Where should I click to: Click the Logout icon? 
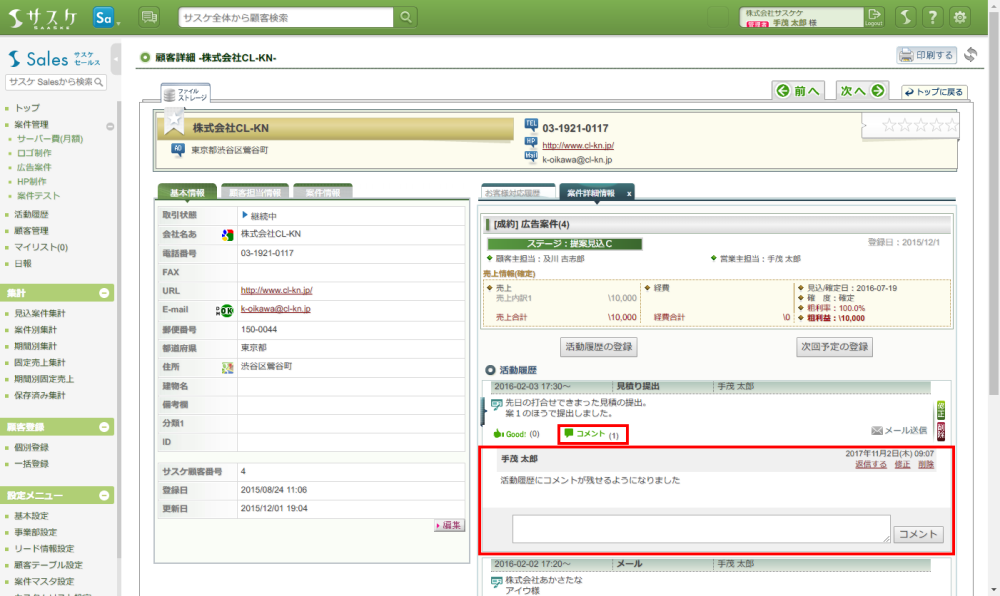pos(874,17)
